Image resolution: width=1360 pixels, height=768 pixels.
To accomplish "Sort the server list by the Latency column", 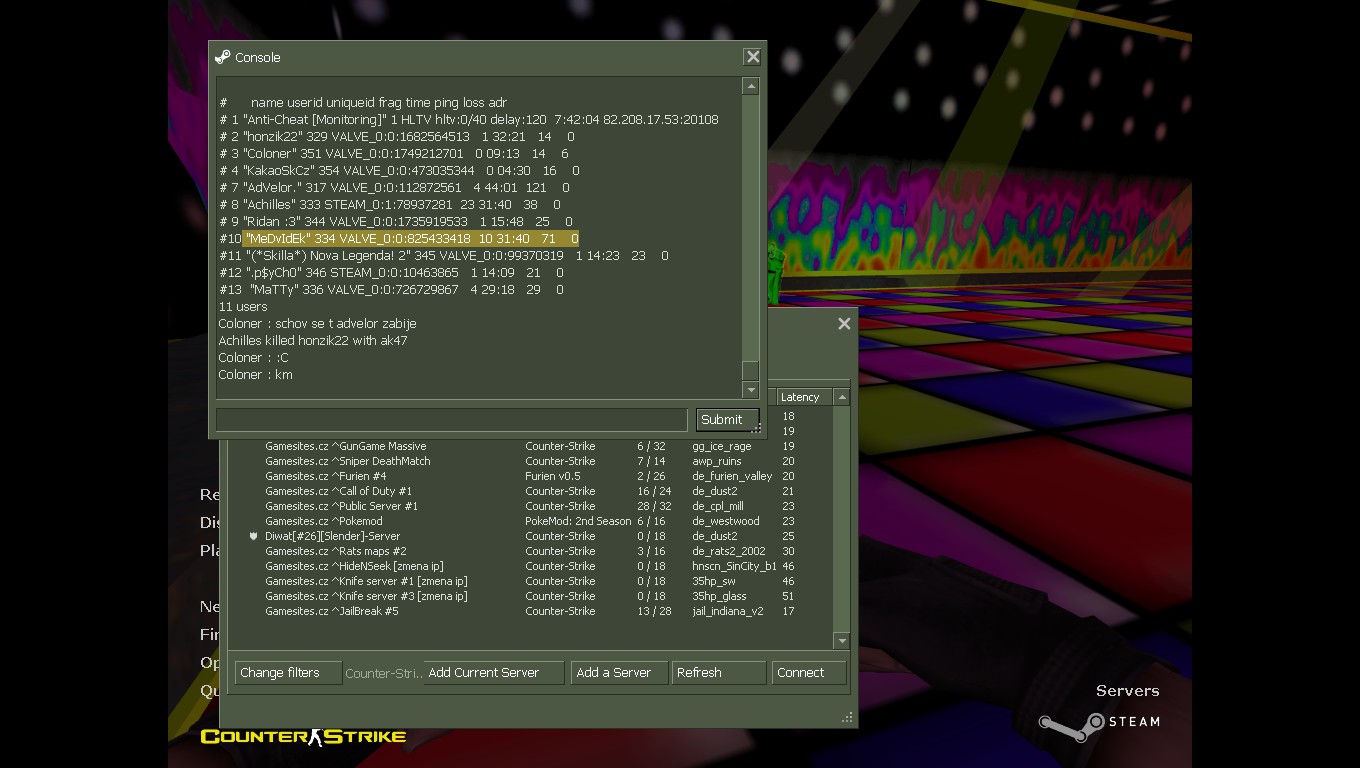I will tap(804, 397).
